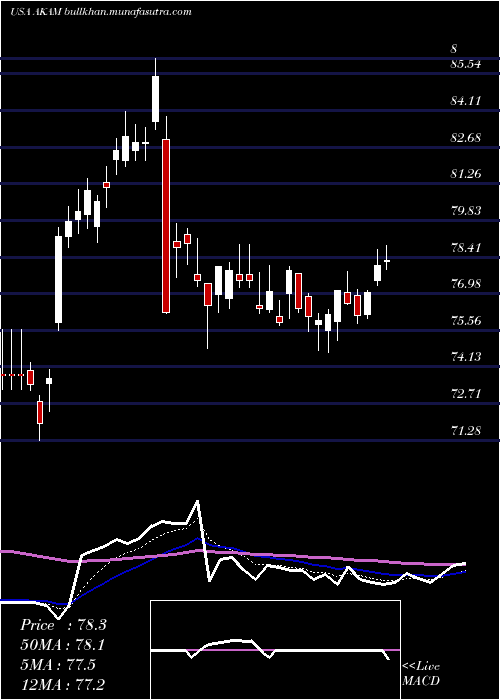500x700 pixels.
Task: Click inside the Live MACD inset chart
Action: [x=275, y=650]
